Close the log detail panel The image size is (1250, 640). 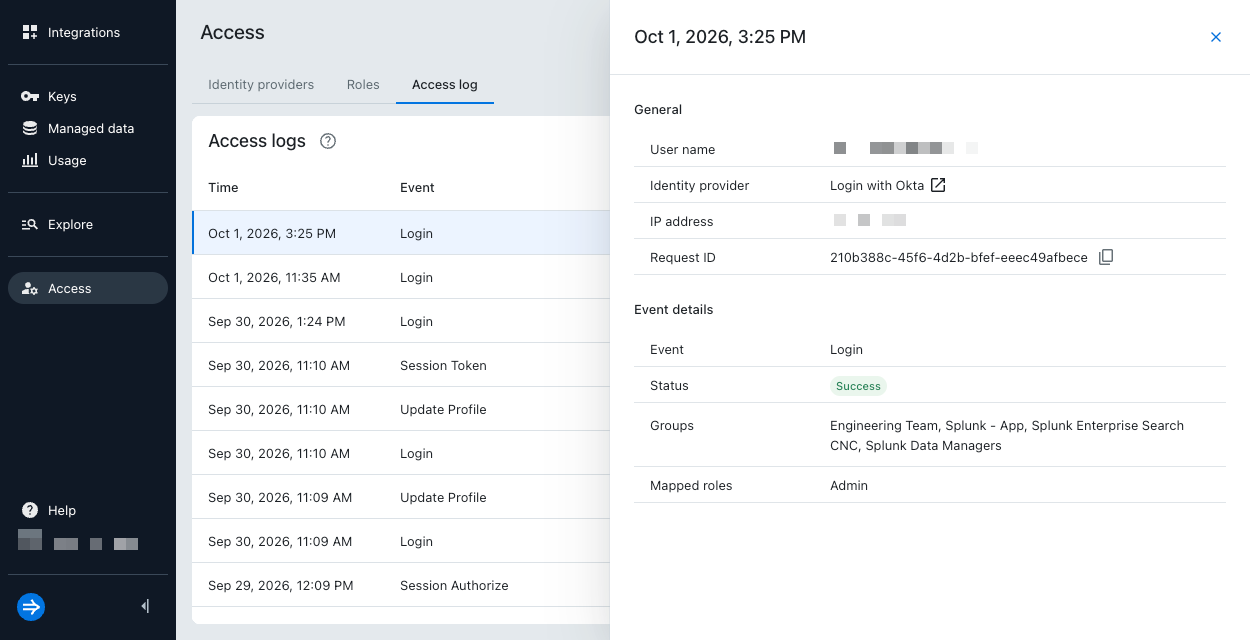1216,37
